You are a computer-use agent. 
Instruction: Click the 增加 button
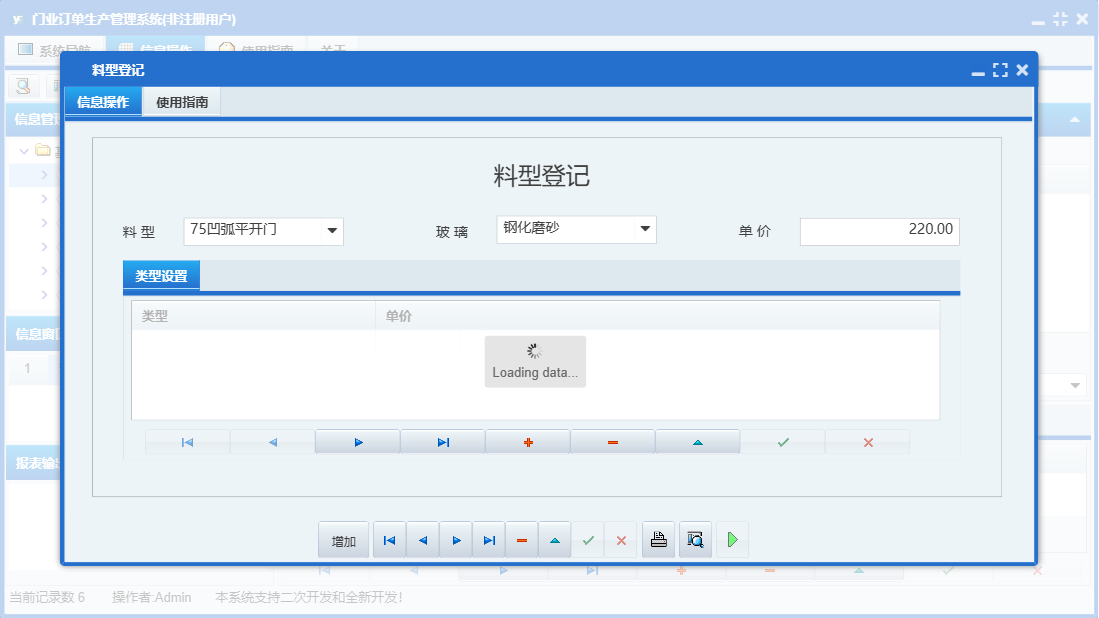click(343, 539)
